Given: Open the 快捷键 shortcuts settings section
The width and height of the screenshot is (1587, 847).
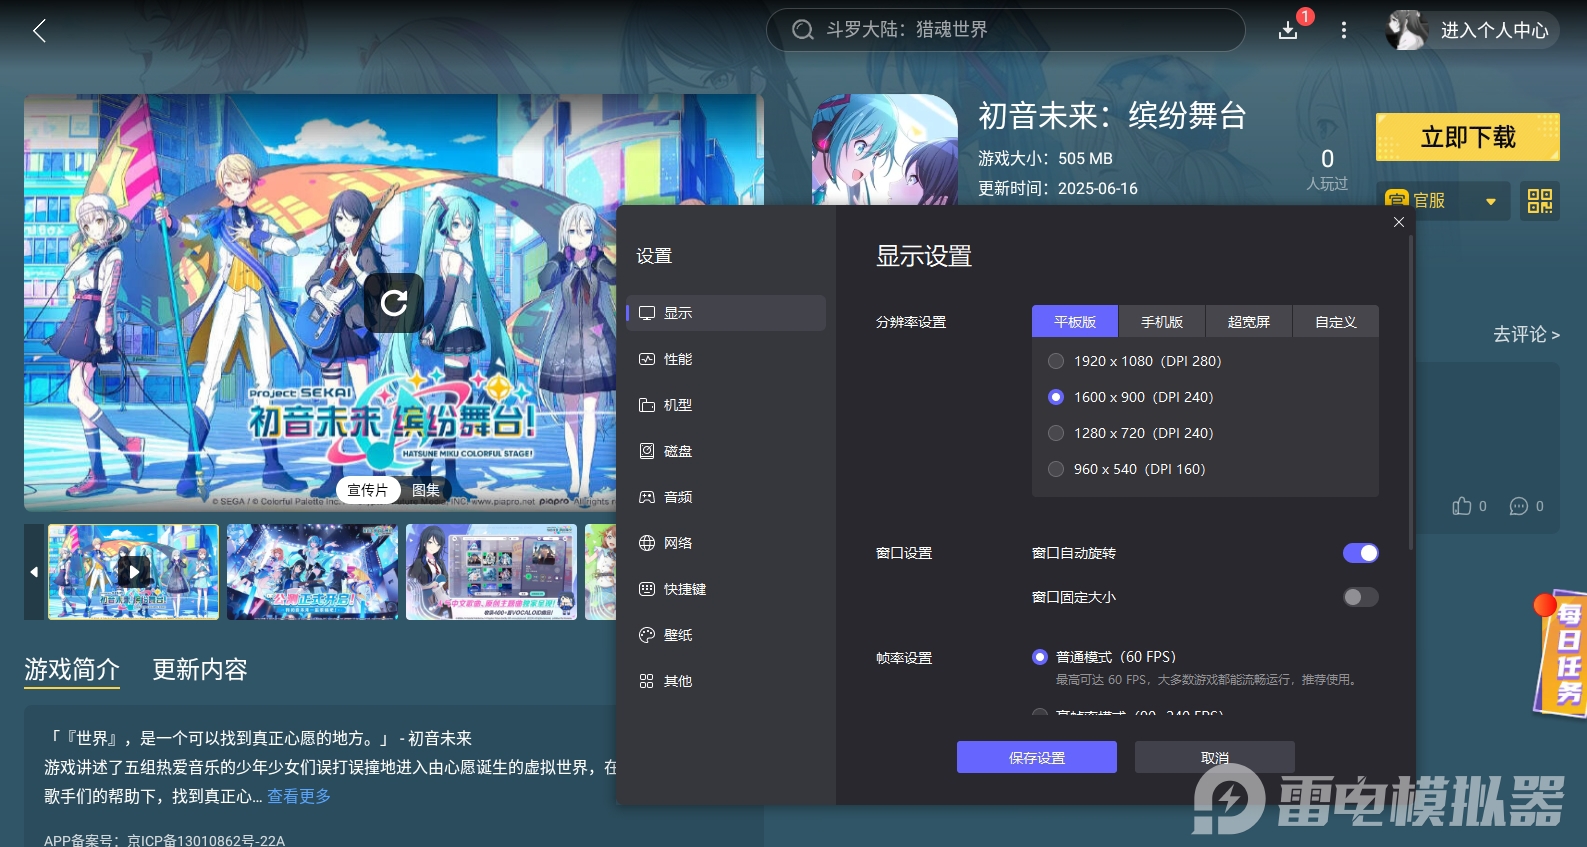Looking at the screenshot, I should point(726,589).
